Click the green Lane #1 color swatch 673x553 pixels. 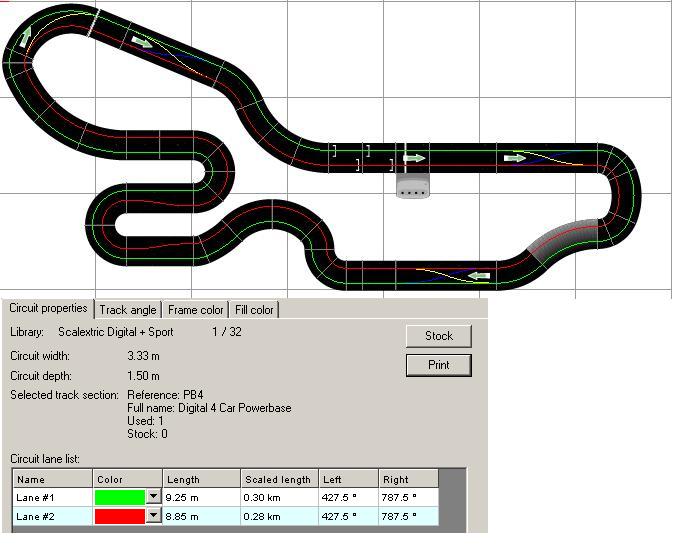point(119,496)
